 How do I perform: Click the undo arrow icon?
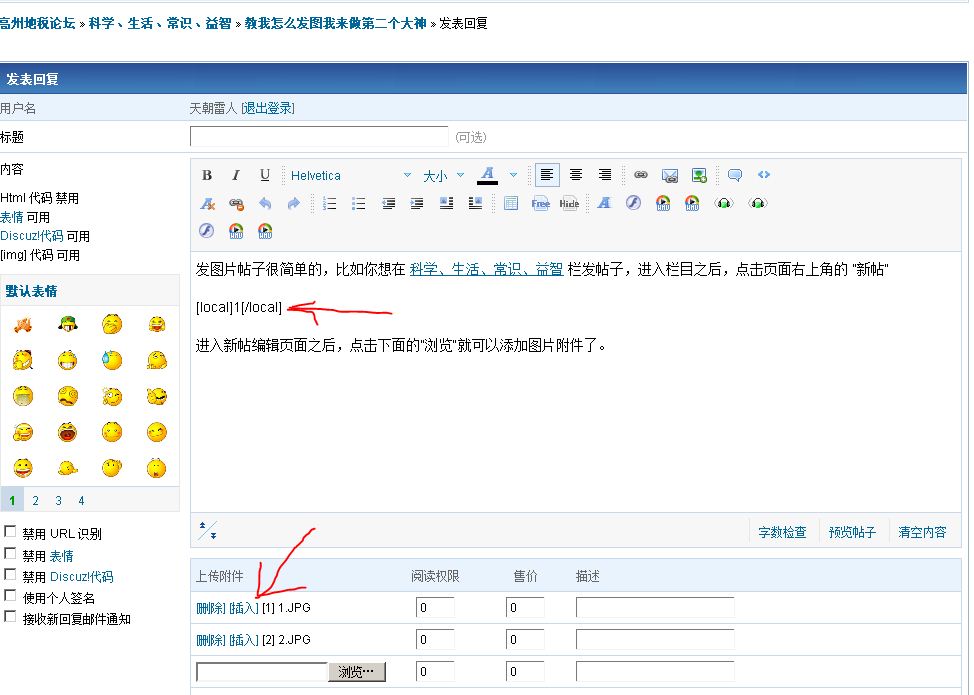tap(265, 203)
